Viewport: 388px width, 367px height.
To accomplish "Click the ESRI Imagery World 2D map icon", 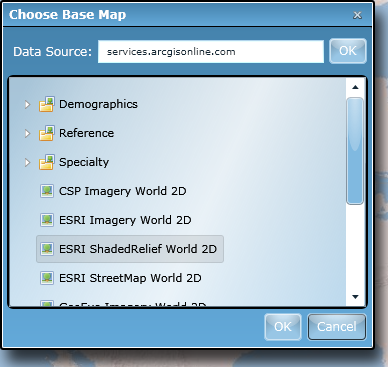I will [x=47, y=220].
